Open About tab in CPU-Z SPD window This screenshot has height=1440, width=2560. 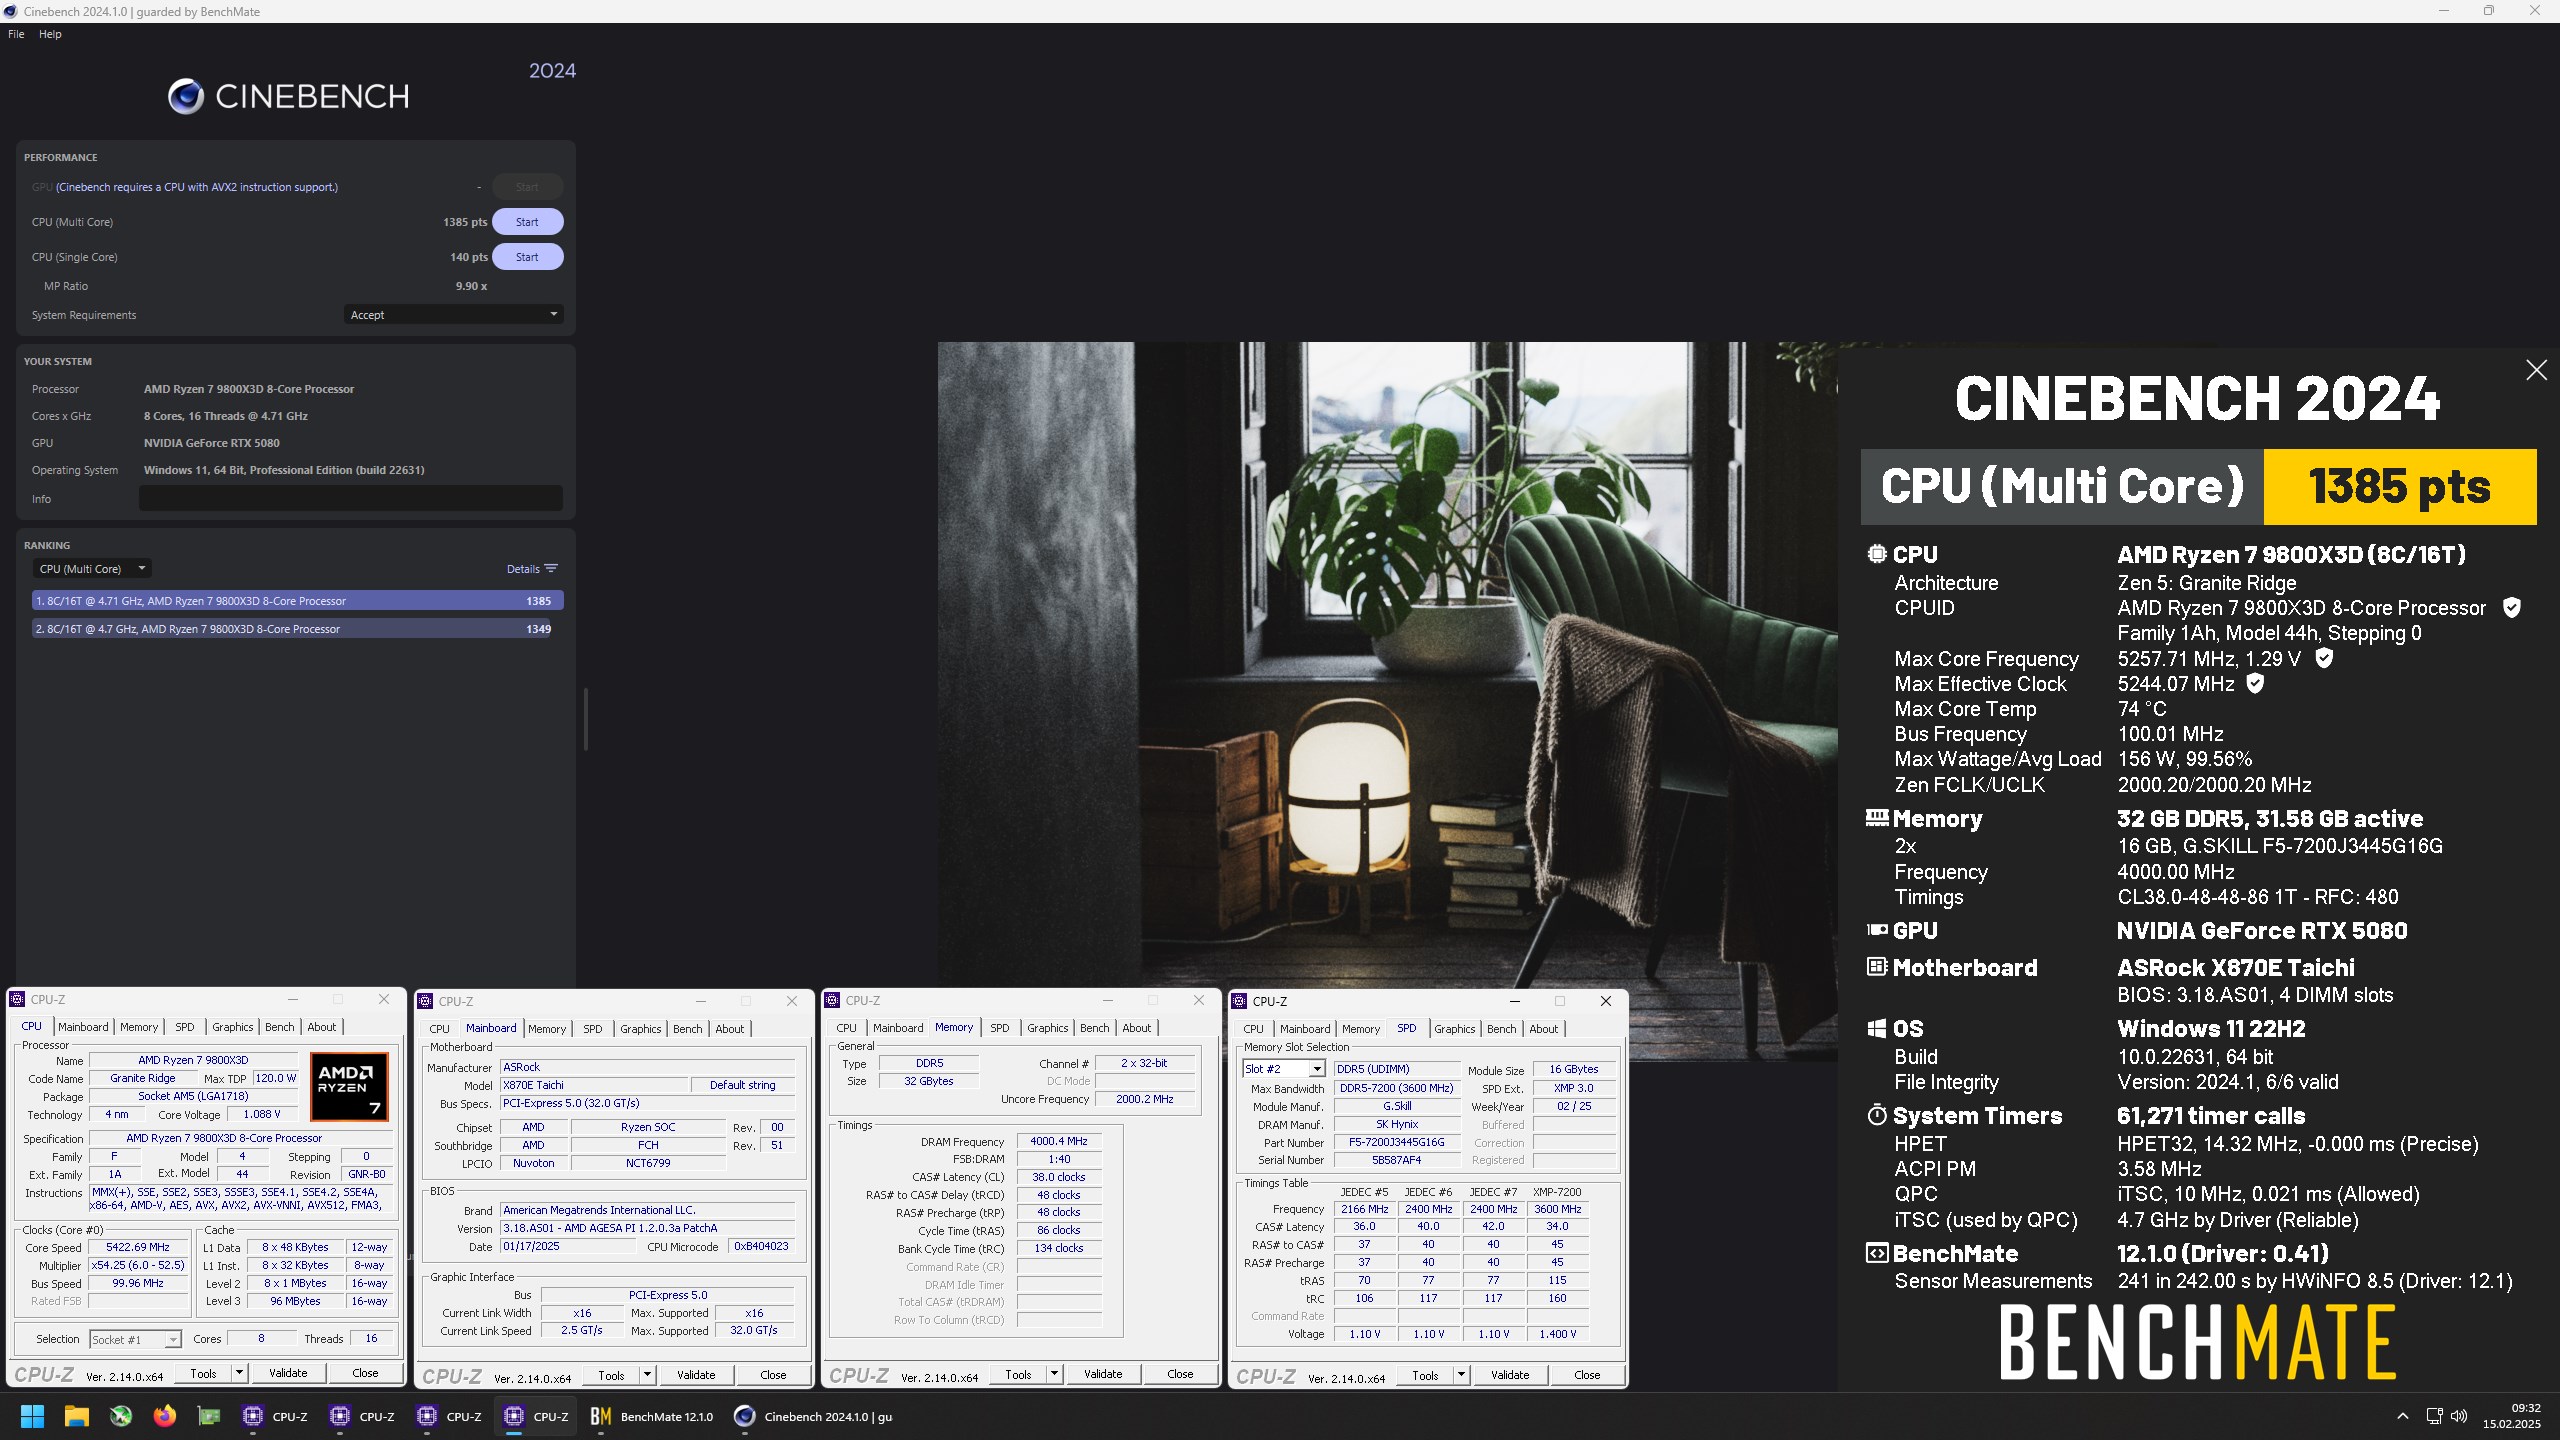coord(1543,1029)
